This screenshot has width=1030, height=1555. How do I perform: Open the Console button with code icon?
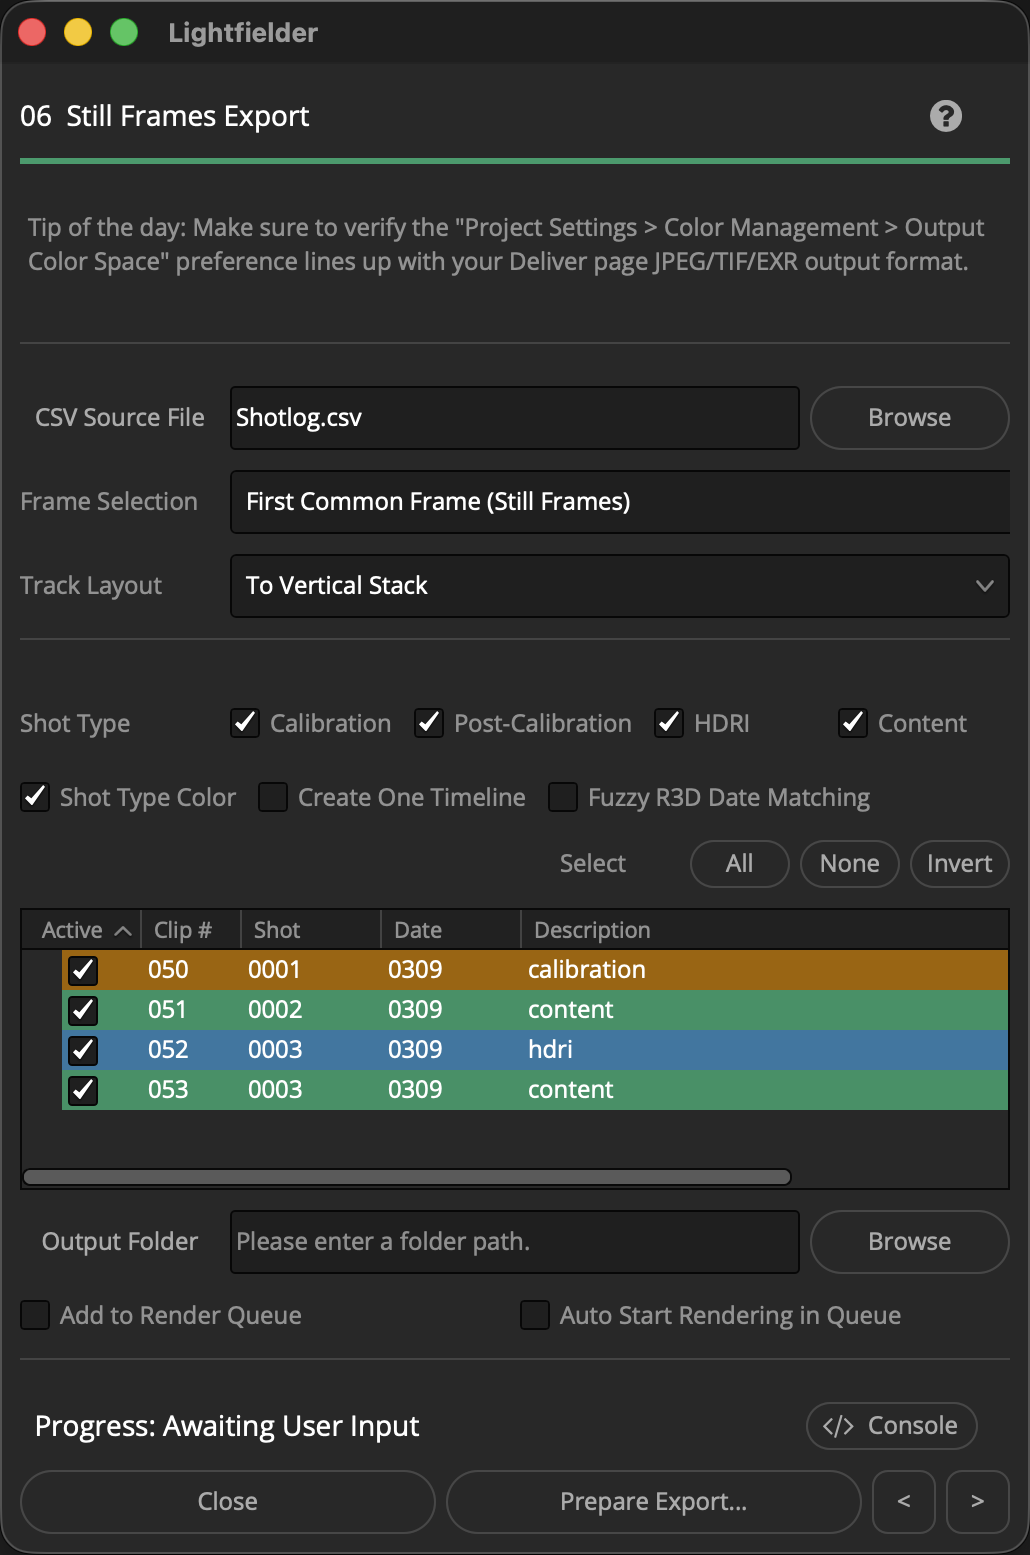point(891,1425)
